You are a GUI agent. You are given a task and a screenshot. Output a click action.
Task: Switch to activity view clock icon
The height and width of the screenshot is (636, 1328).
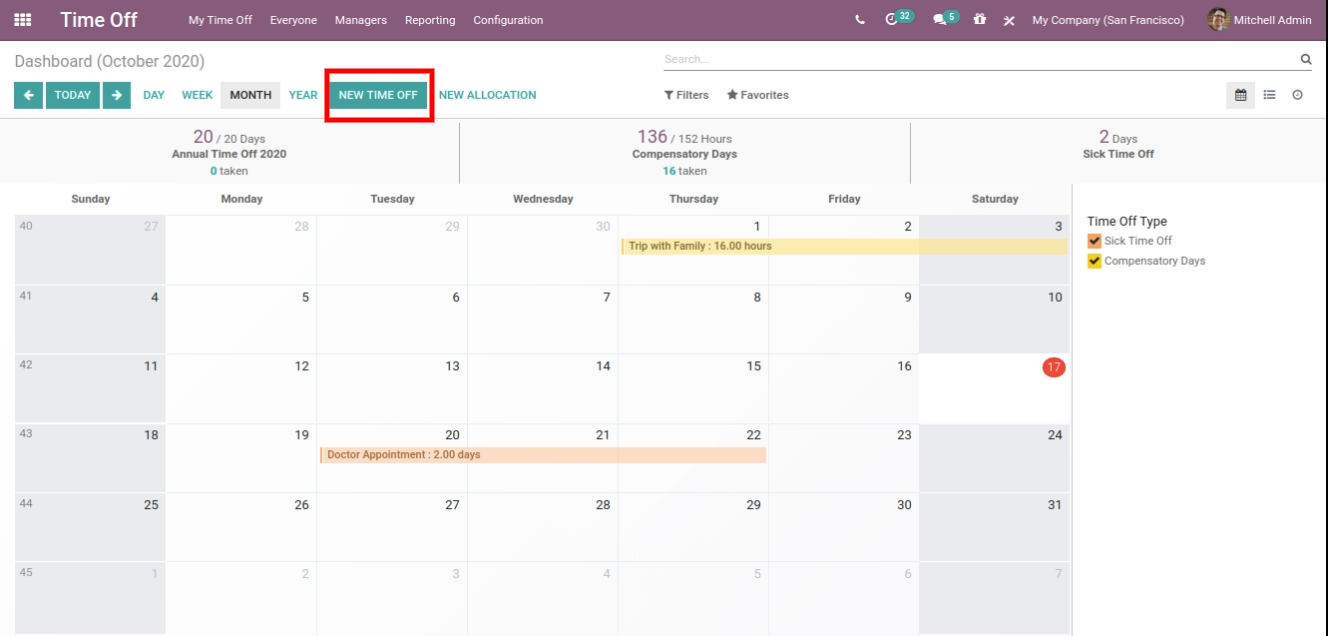(1297, 95)
